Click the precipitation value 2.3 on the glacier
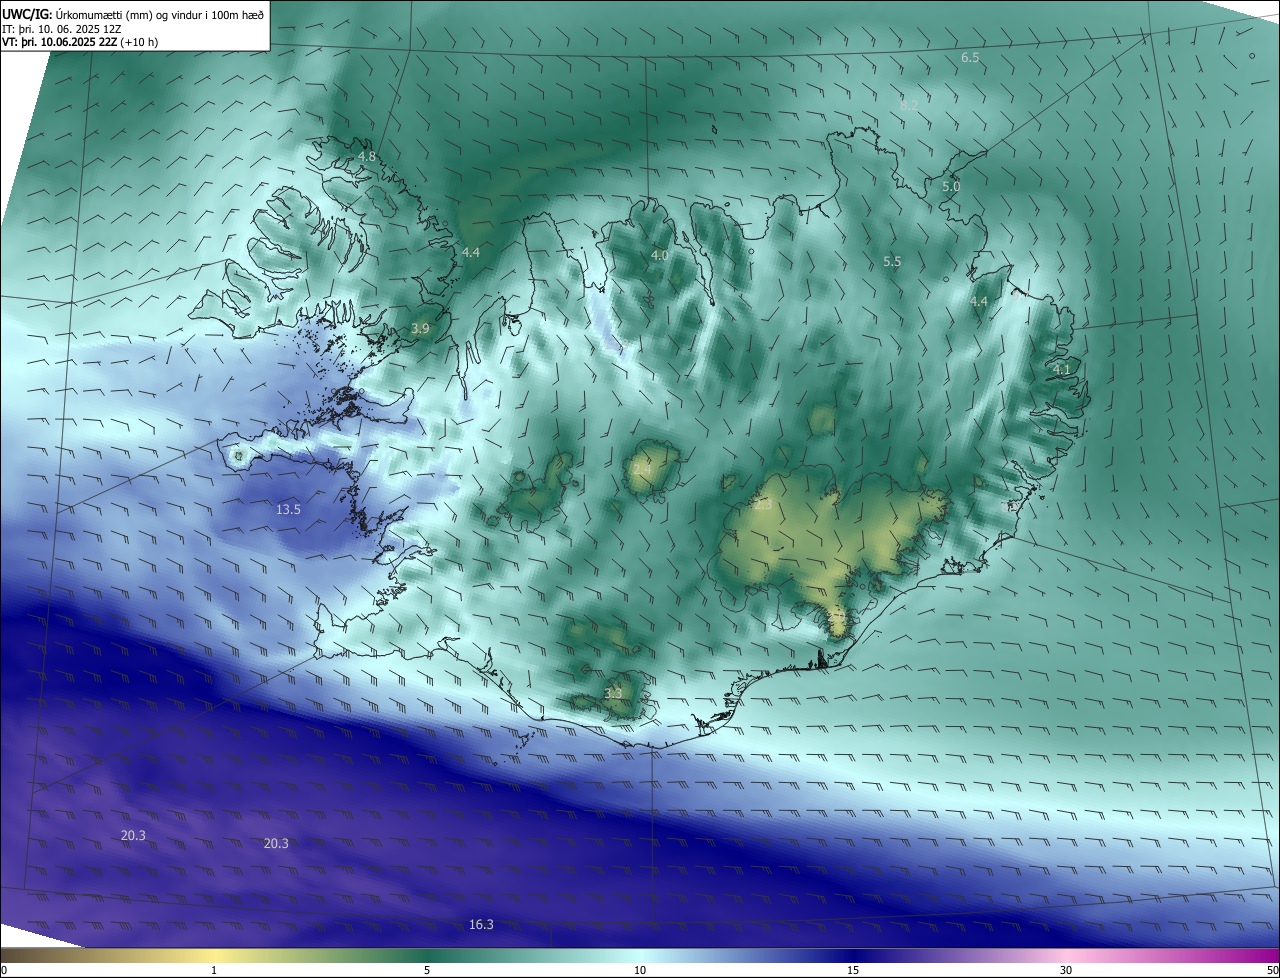This screenshot has width=1280, height=978. 762,505
